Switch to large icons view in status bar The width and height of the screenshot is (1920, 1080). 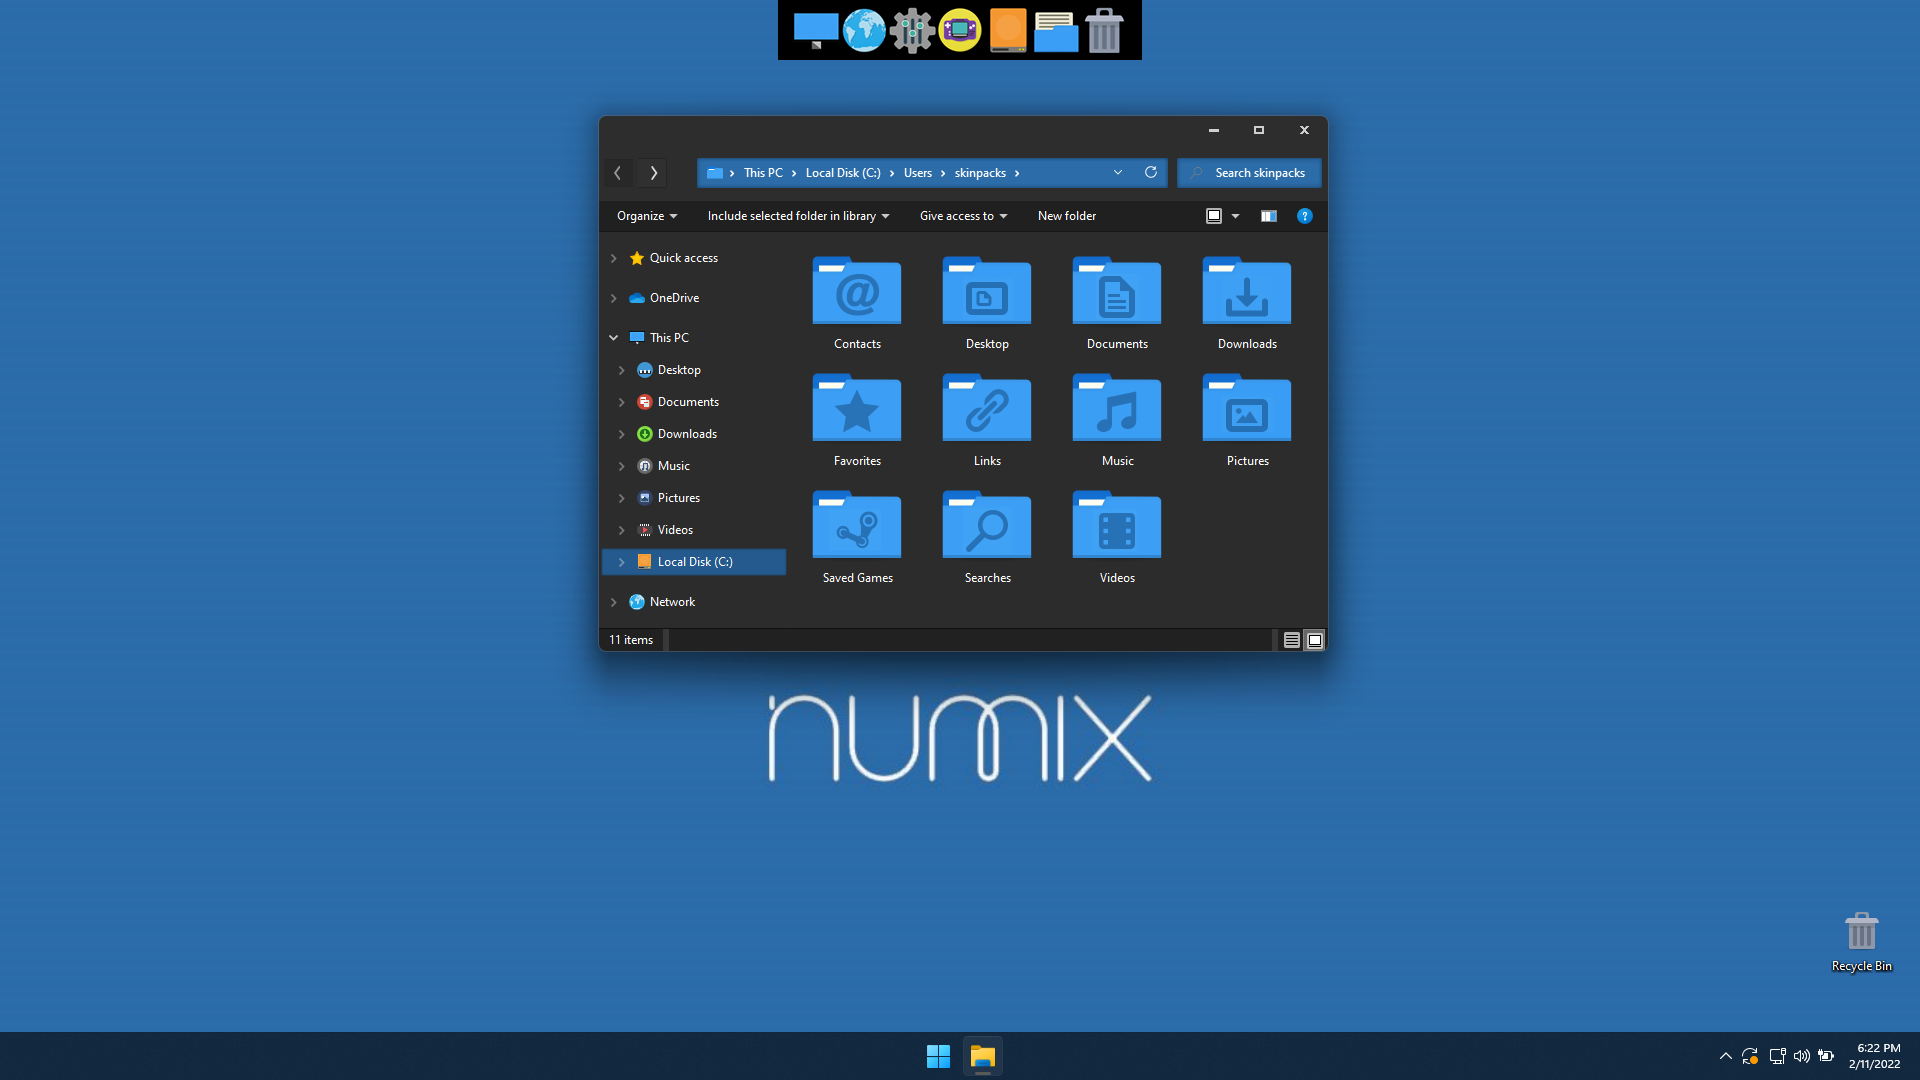pos(1315,640)
